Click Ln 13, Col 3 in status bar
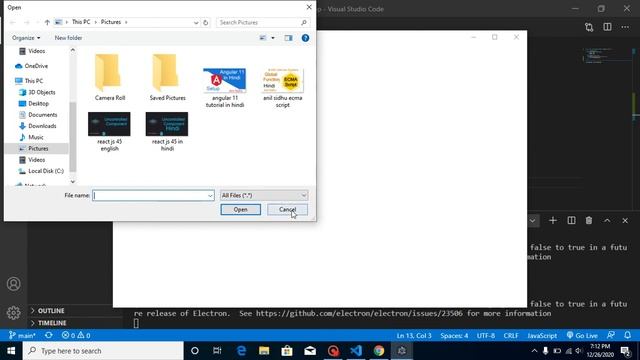640x360 pixels. click(414, 336)
